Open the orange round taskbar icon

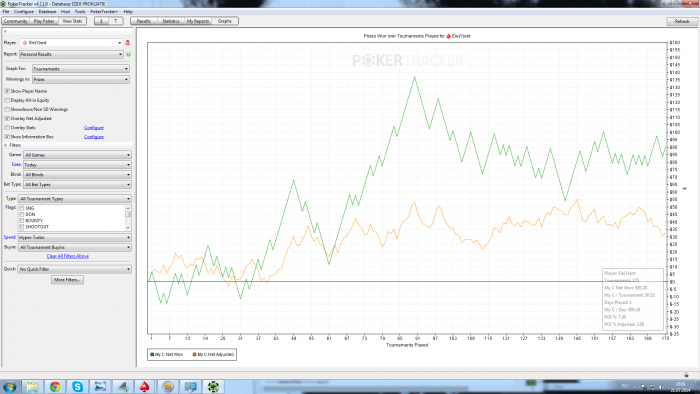(168, 386)
